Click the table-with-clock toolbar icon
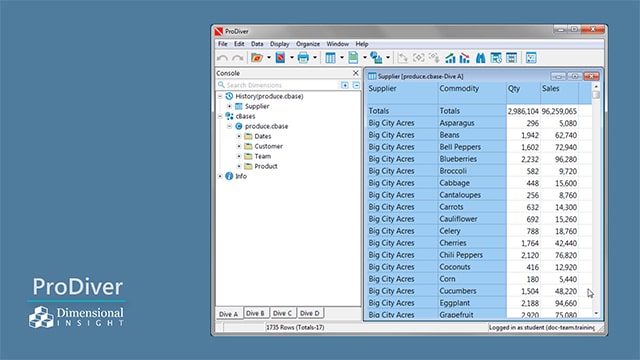The width and height of the screenshot is (640, 360). pyautogui.click(x=496, y=58)
